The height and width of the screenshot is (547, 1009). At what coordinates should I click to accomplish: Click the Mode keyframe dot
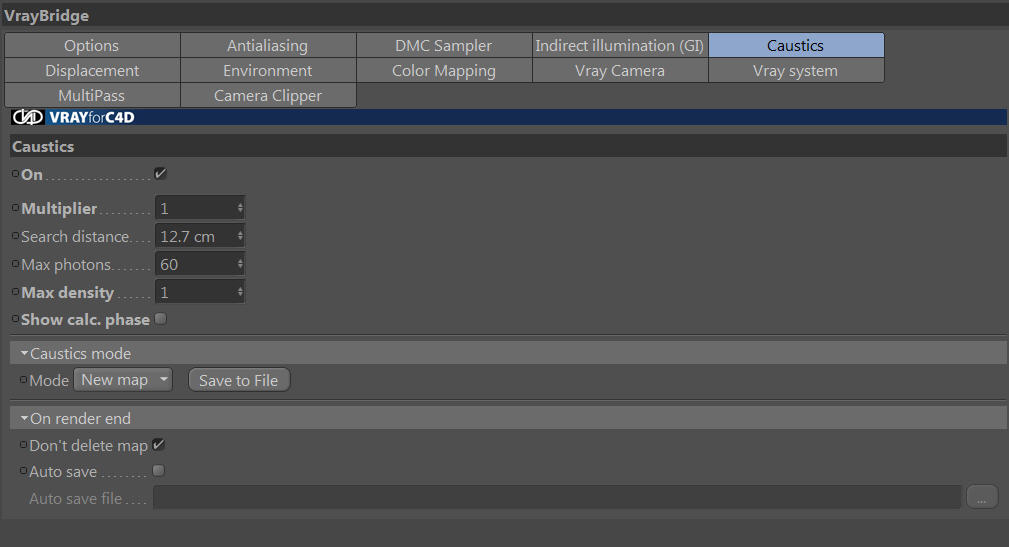(24, 380)
